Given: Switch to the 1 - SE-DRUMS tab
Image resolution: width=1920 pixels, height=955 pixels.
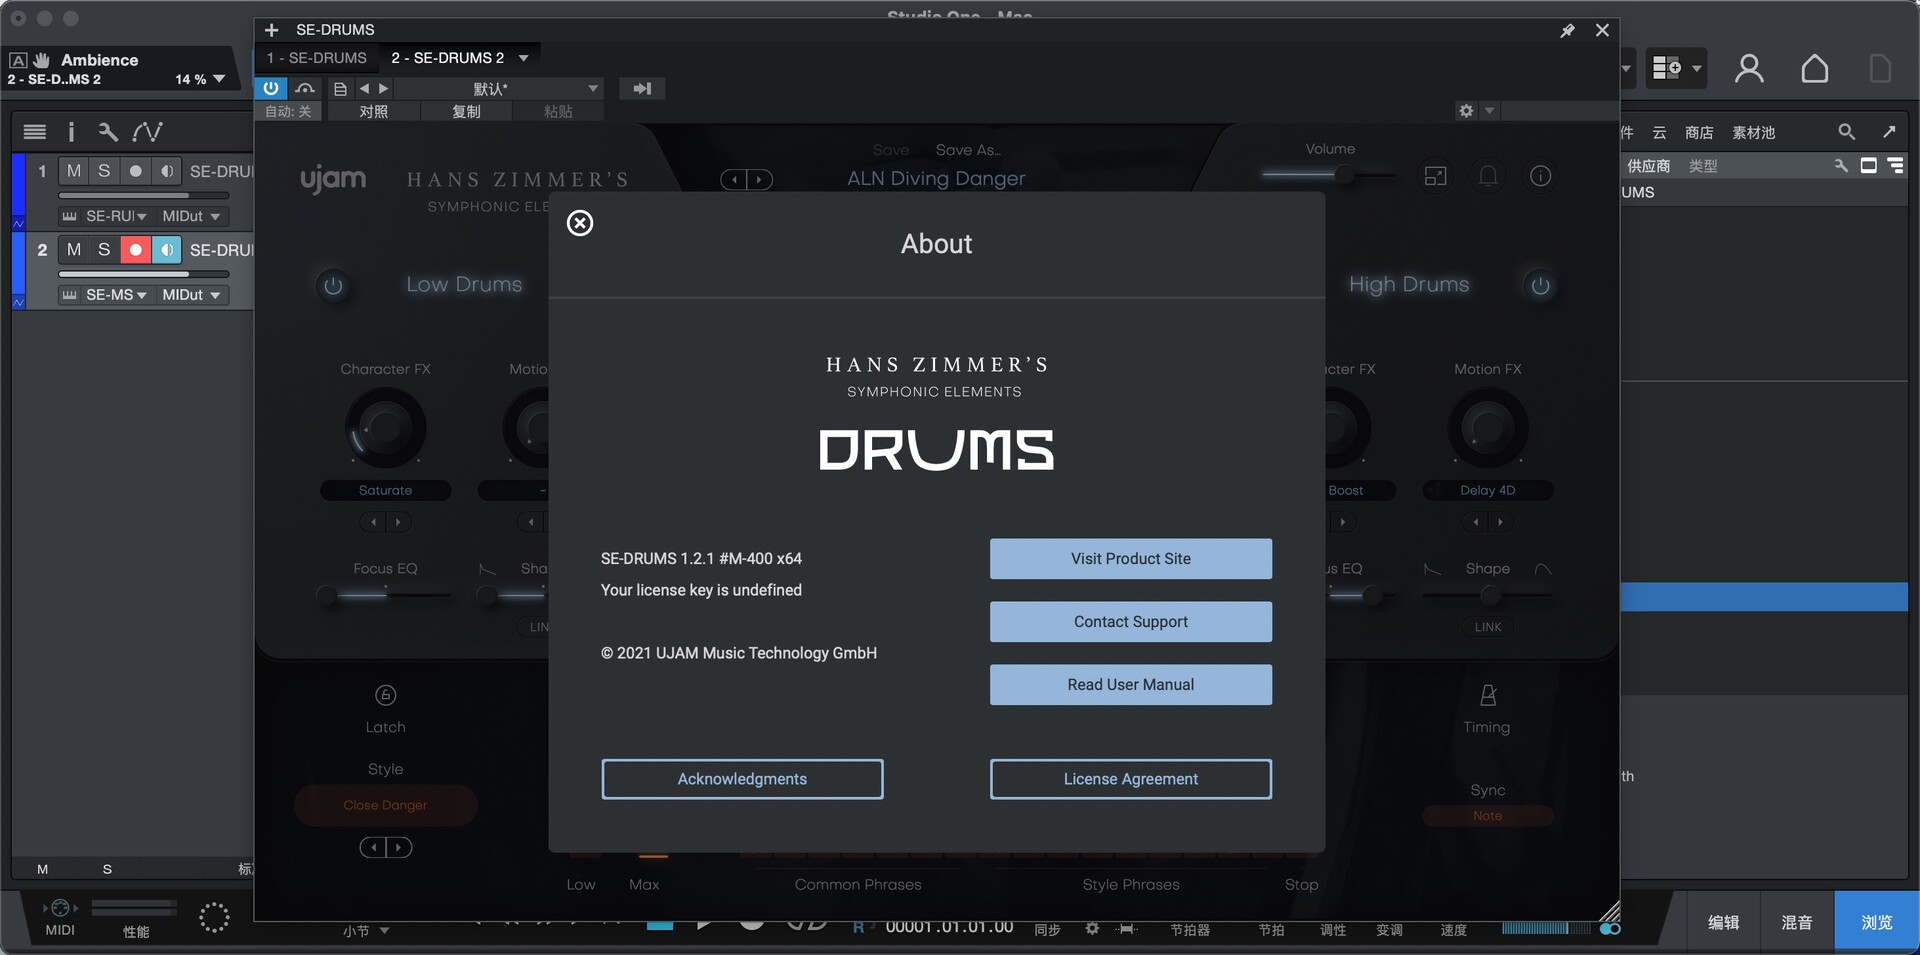Looking at the screenshot, I should pyautogui.click(x=317, y=58).
